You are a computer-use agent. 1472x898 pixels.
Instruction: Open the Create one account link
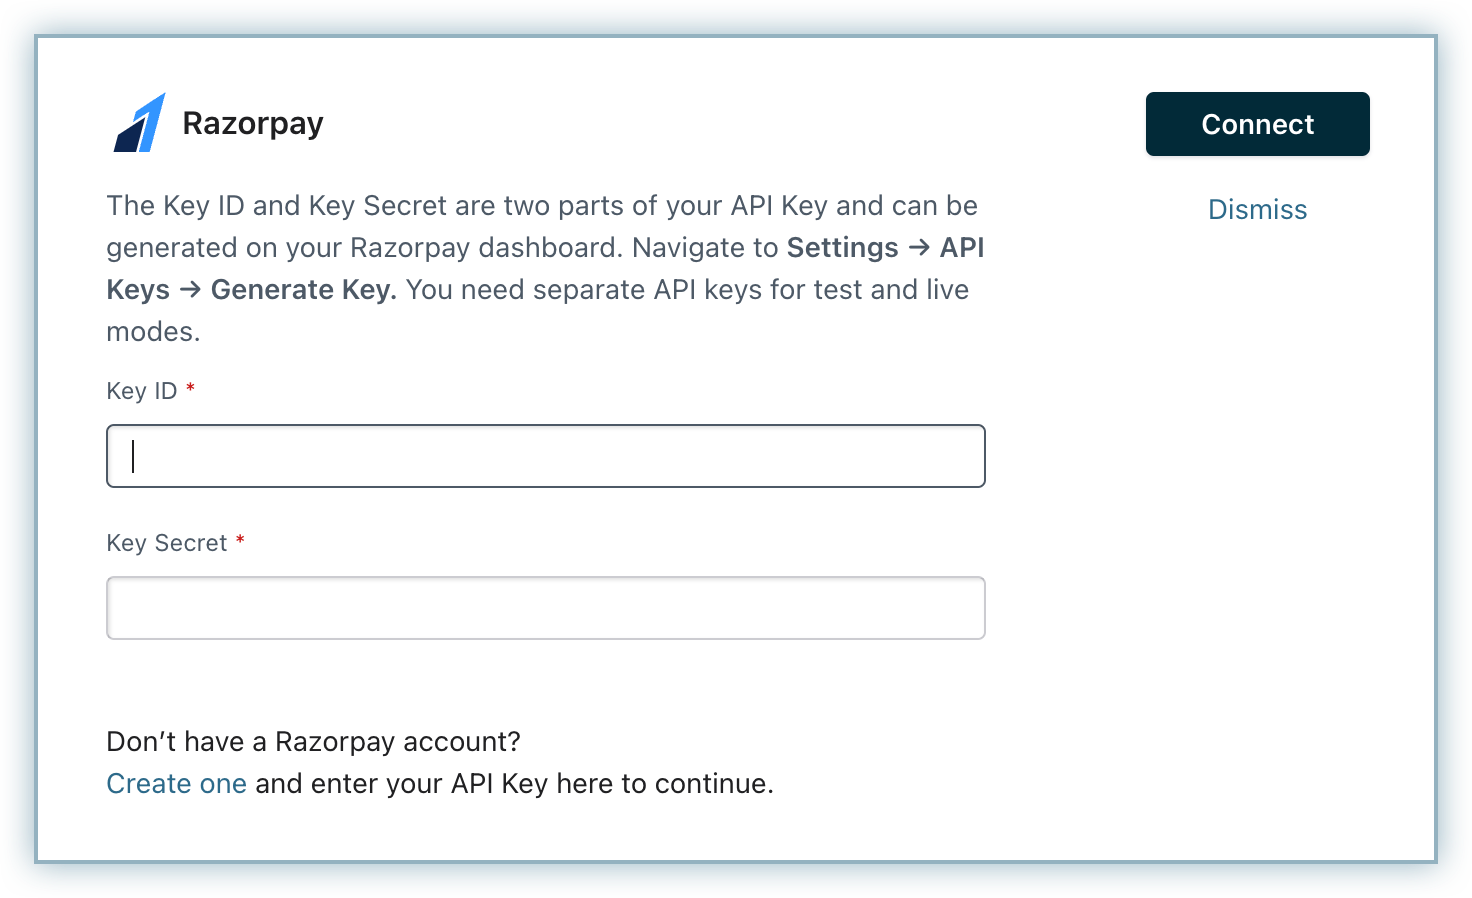[177, 783]
